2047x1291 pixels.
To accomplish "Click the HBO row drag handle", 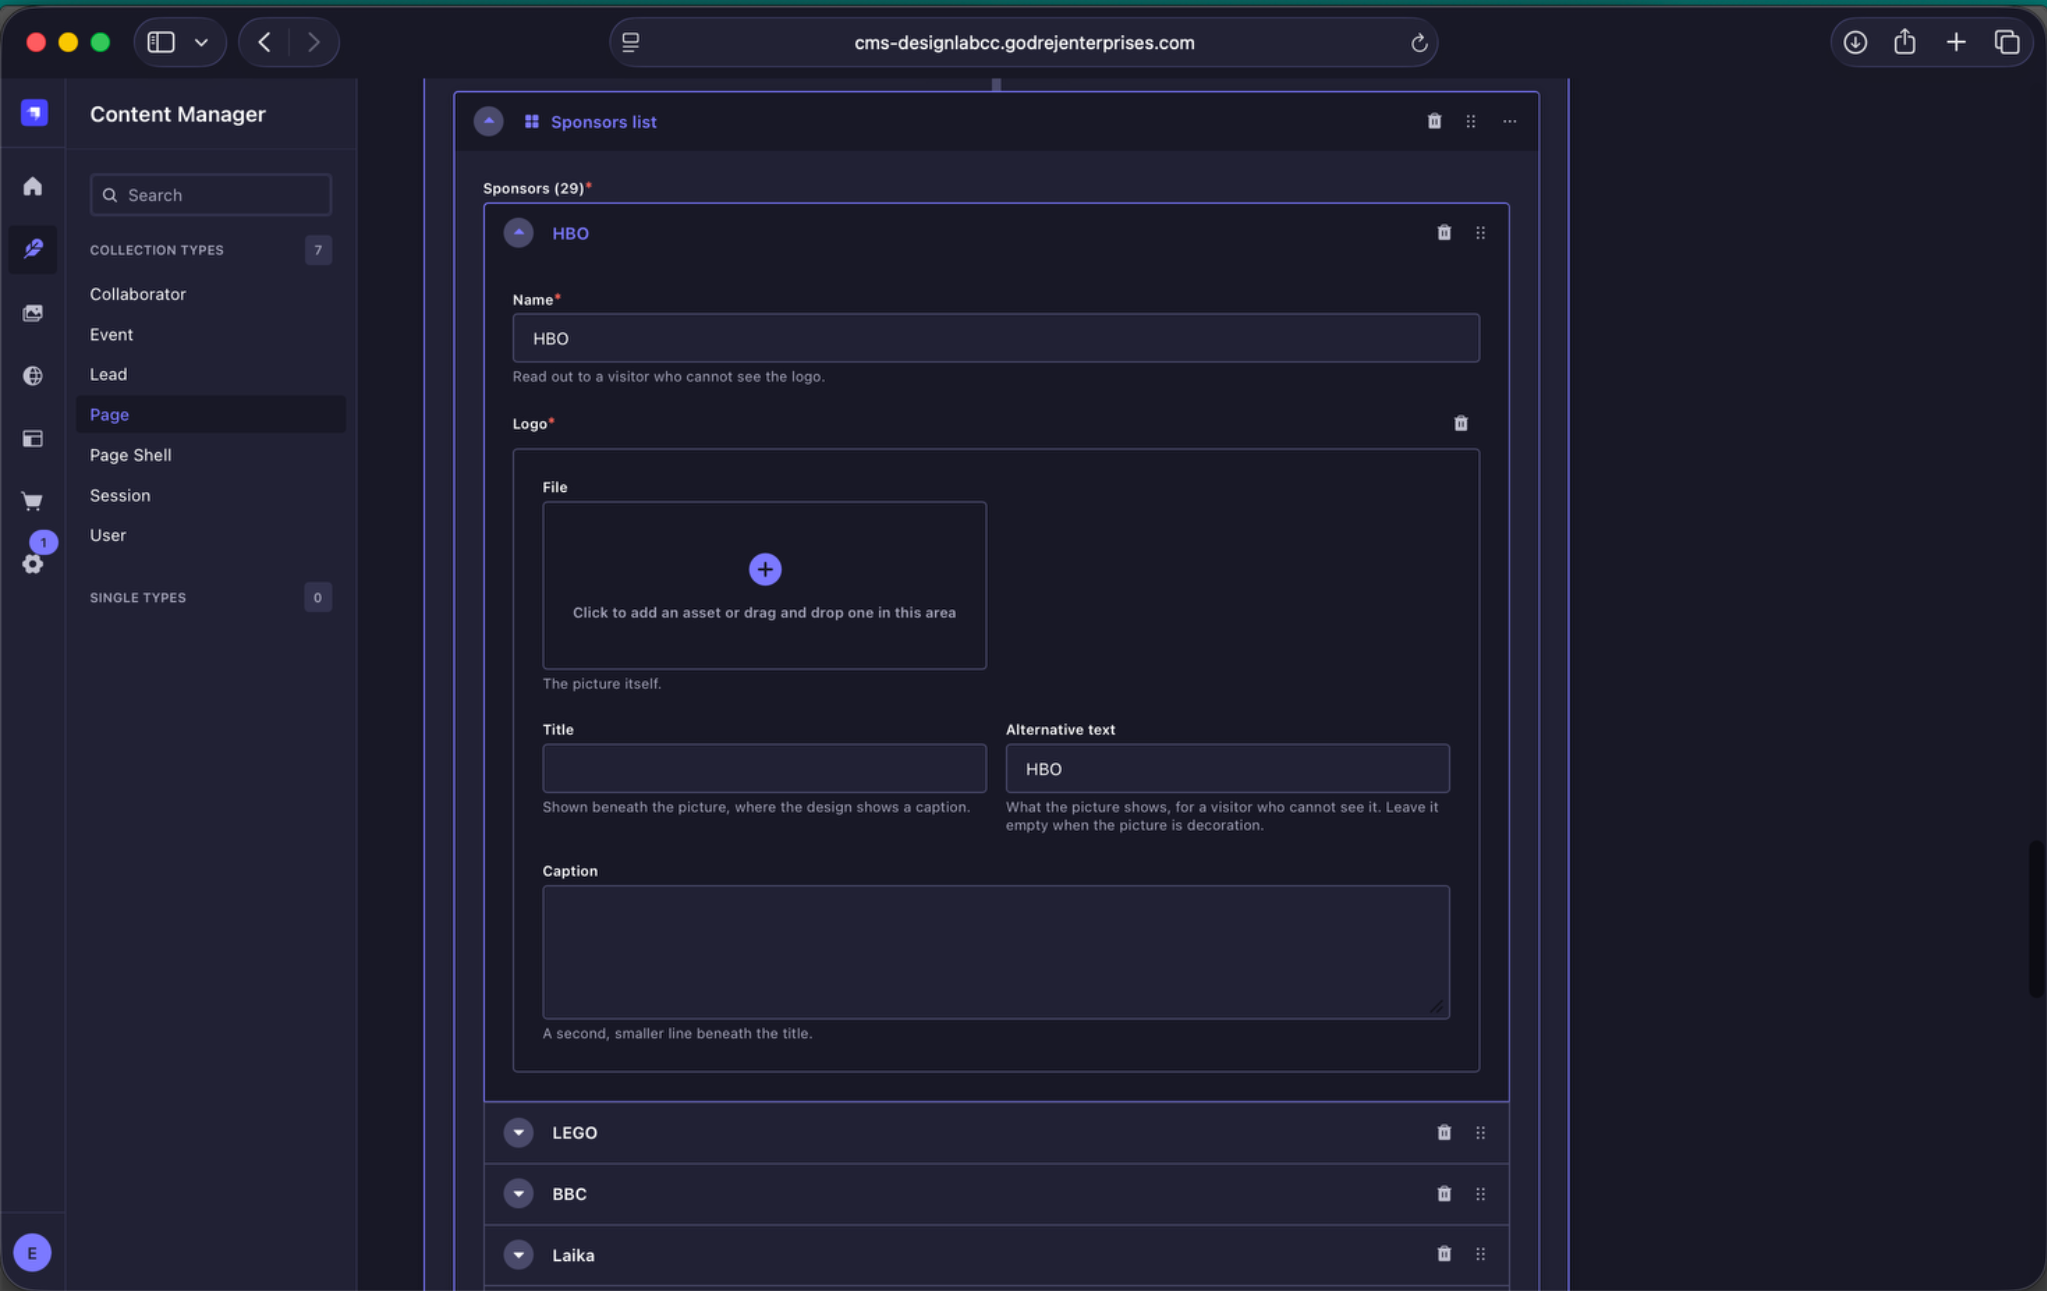I will [x=1480, y=233].
